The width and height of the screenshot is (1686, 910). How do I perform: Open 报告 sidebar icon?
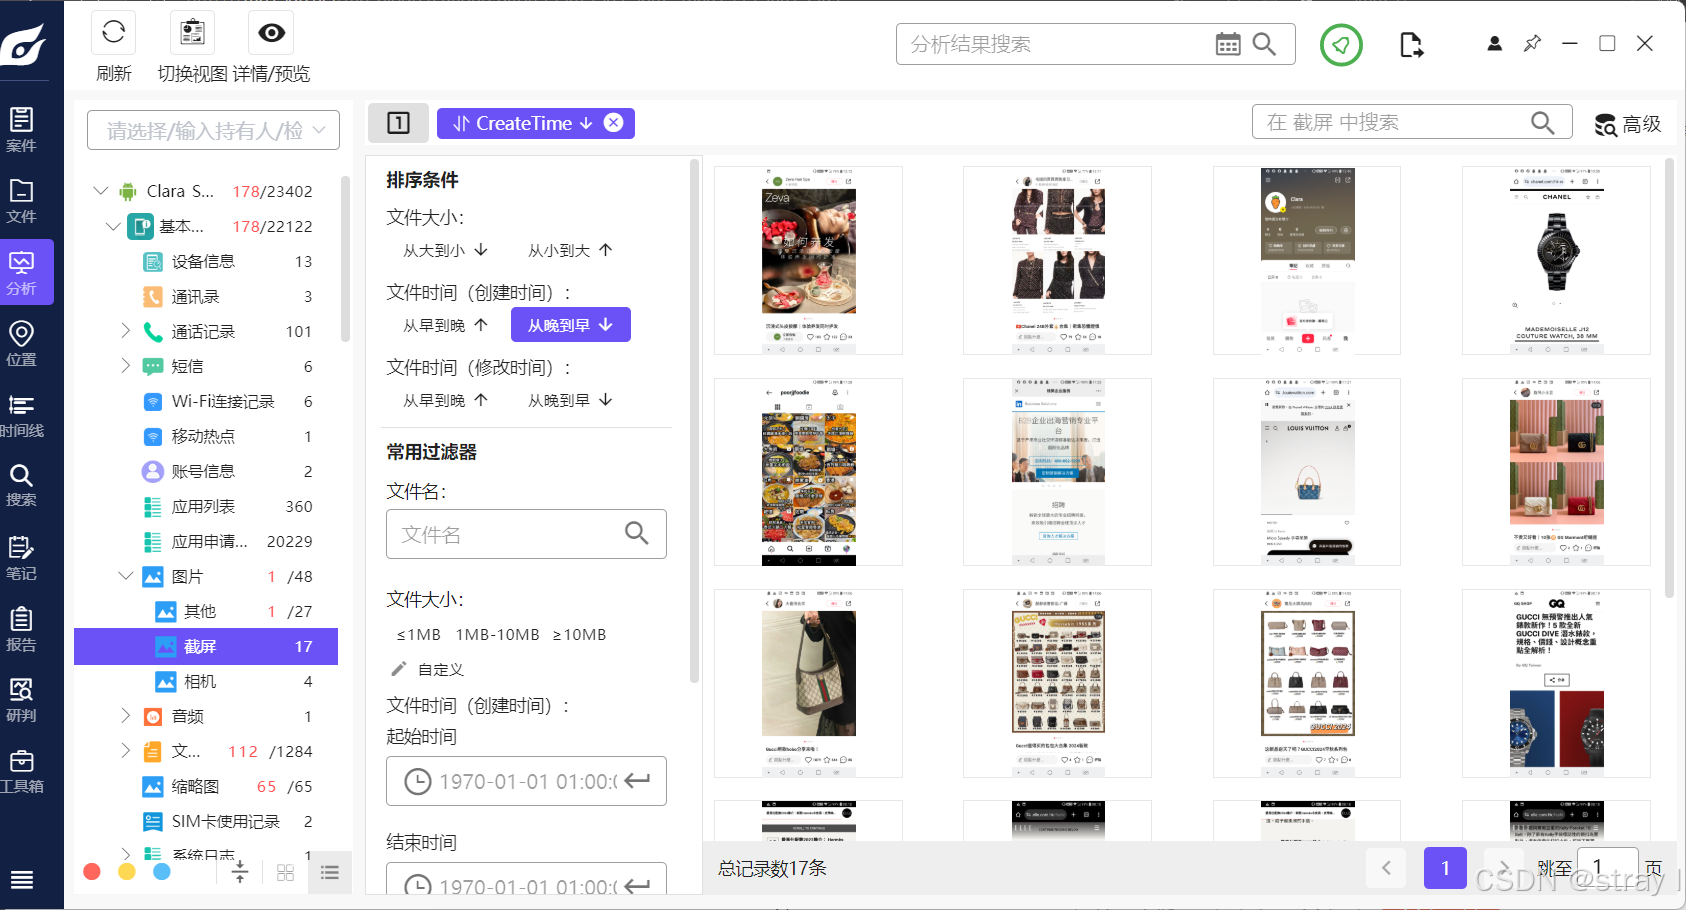pos(22,629)
